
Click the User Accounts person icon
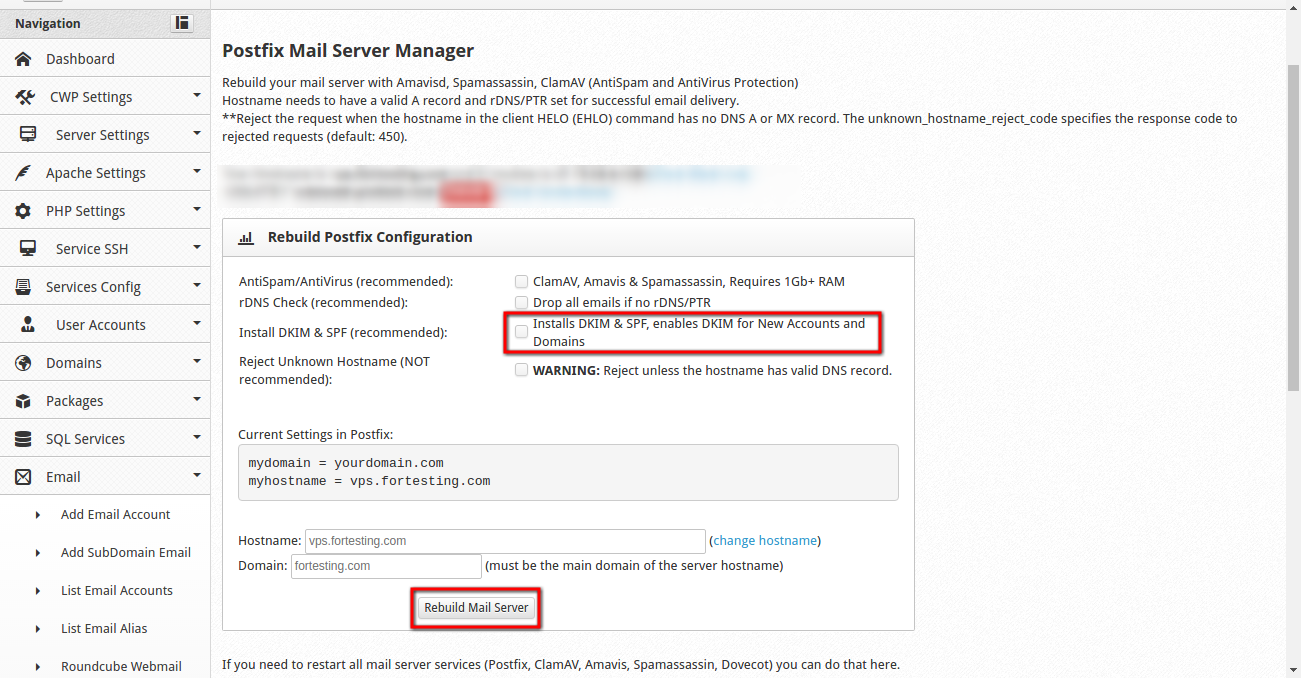(x=28, y=325)
